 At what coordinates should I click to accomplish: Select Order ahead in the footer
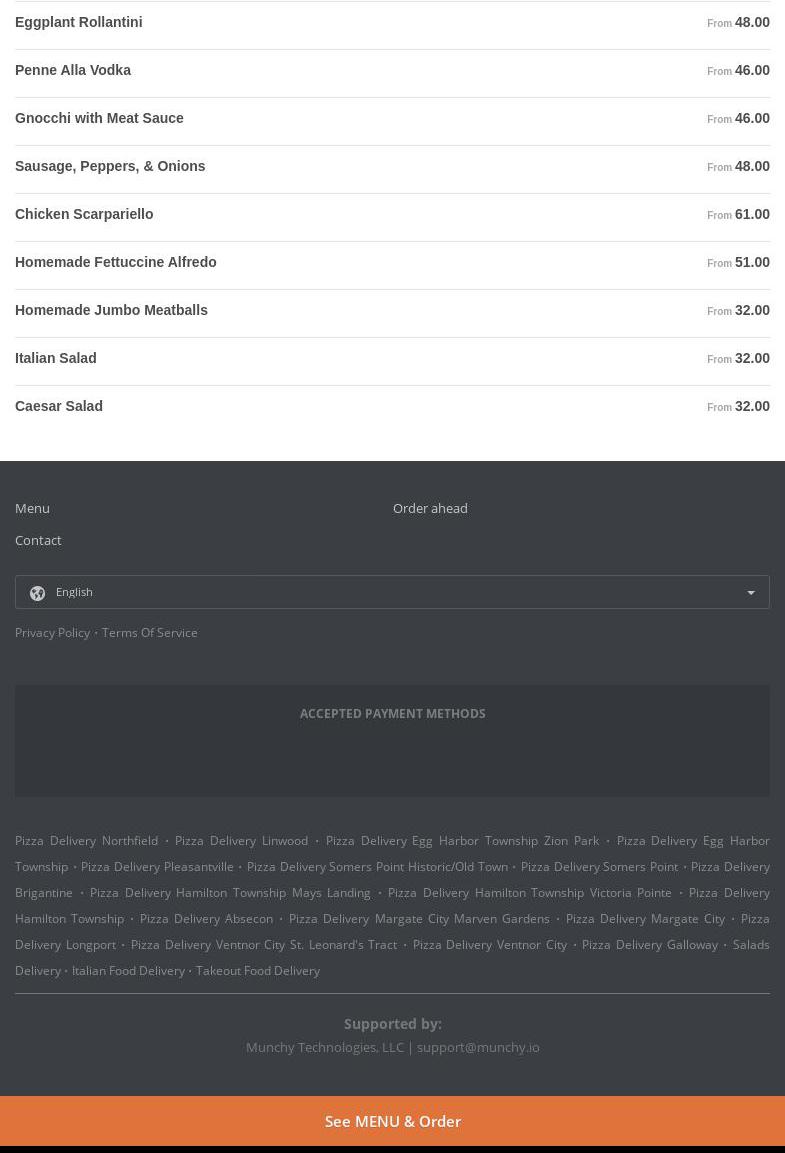(x=430, y=508)
